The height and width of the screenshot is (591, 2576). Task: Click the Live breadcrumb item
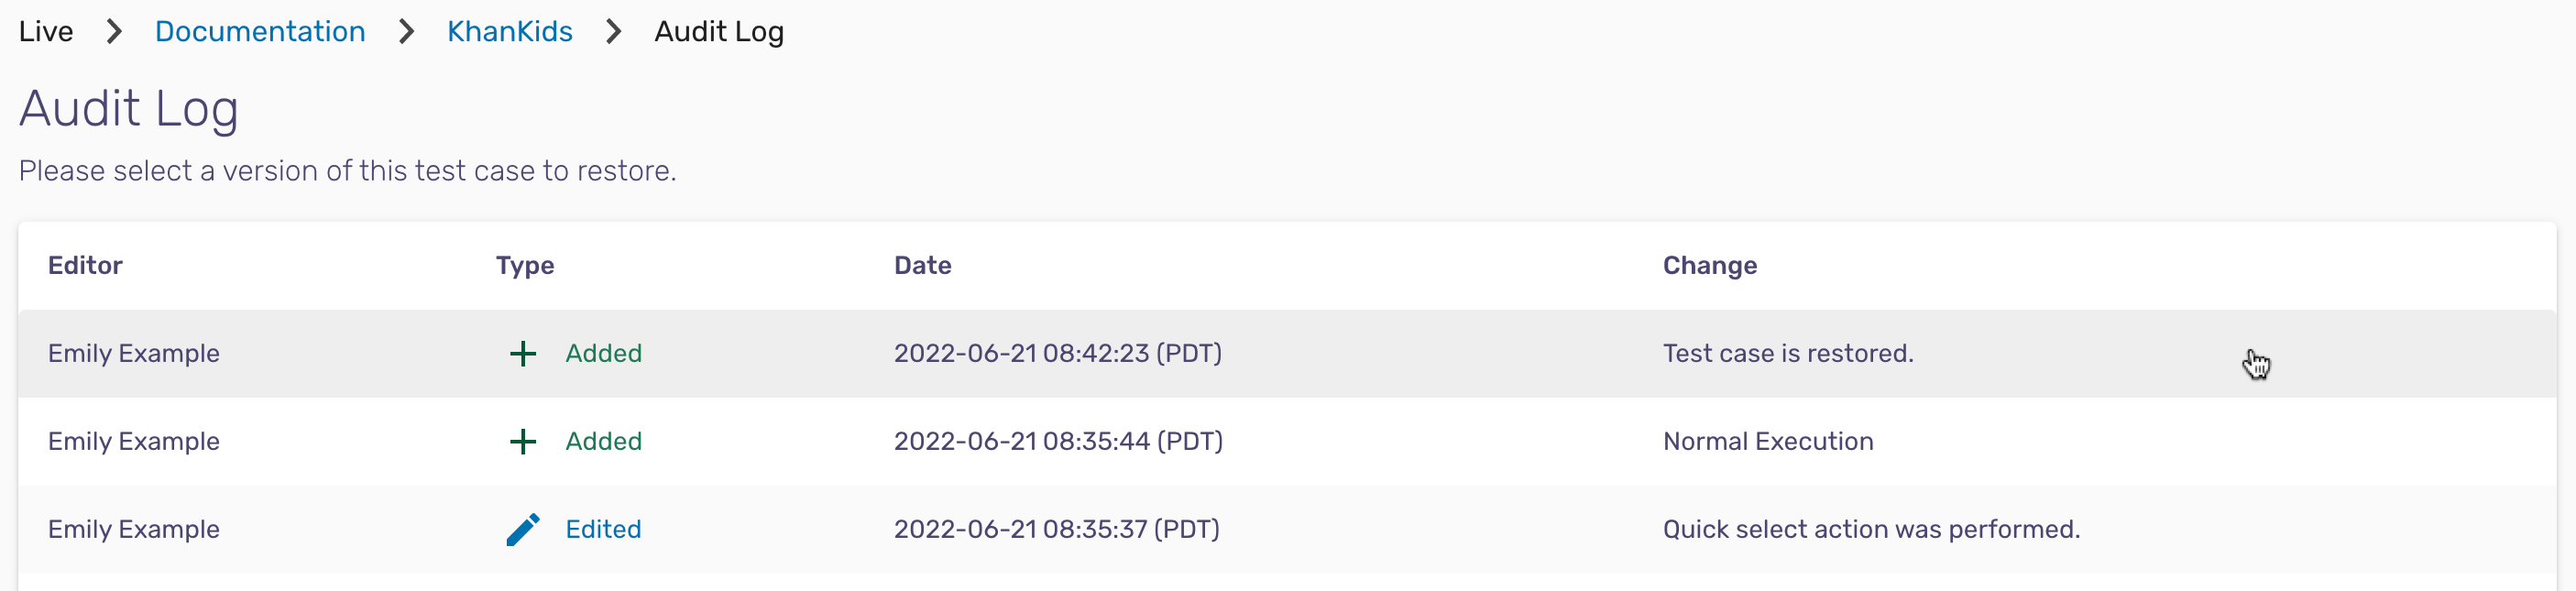coord(46,32)
